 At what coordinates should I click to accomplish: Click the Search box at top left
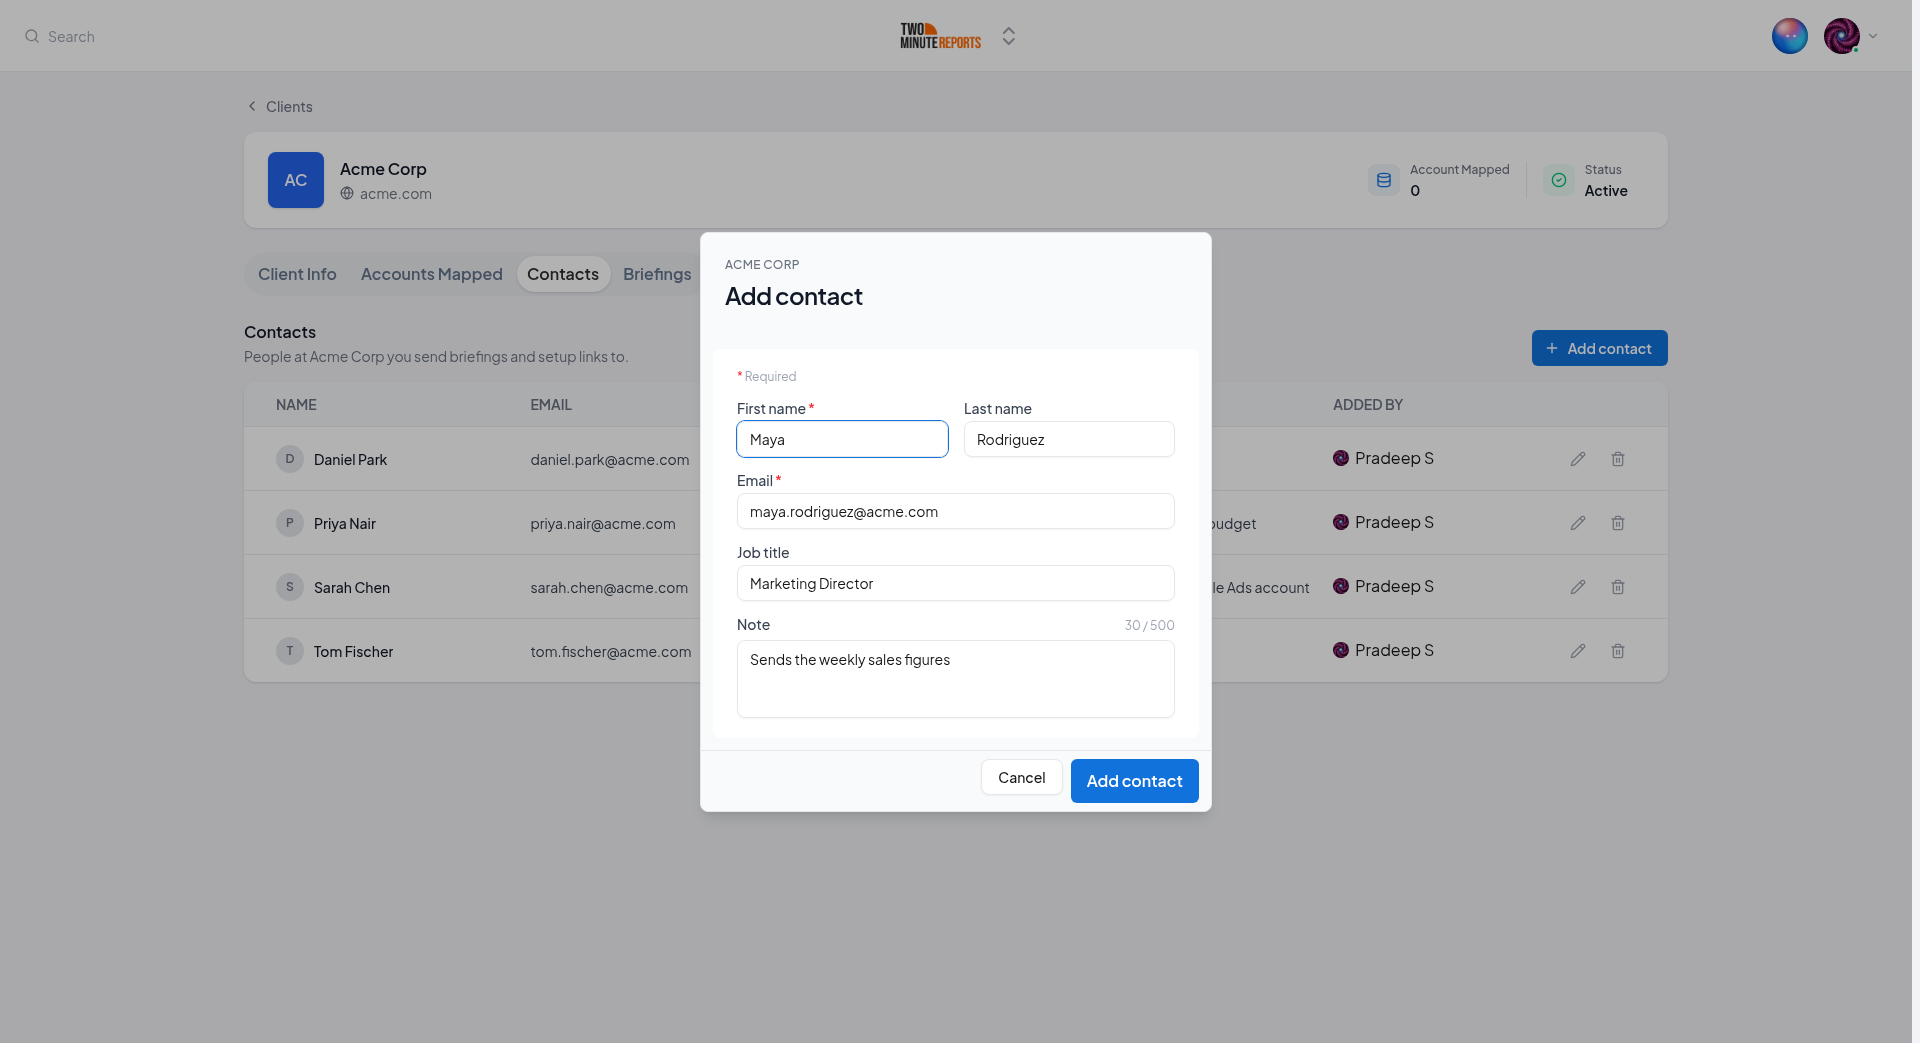coord(60,36)
